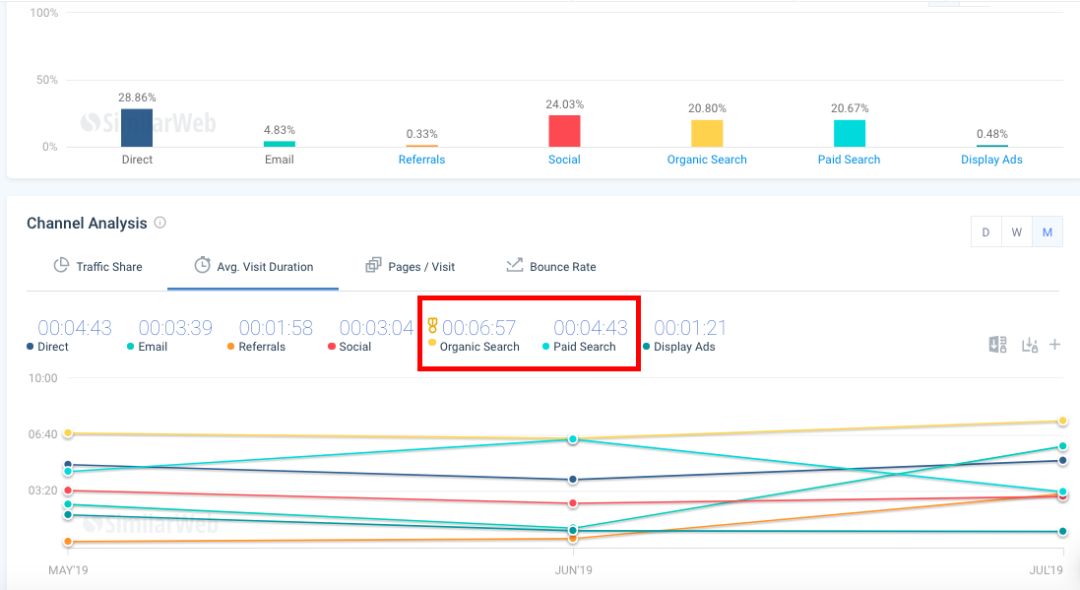Viewport: 1080px width, 590px height.
Task: Click the Display Ads JUL'19 data point
Action: point(1063,531)
